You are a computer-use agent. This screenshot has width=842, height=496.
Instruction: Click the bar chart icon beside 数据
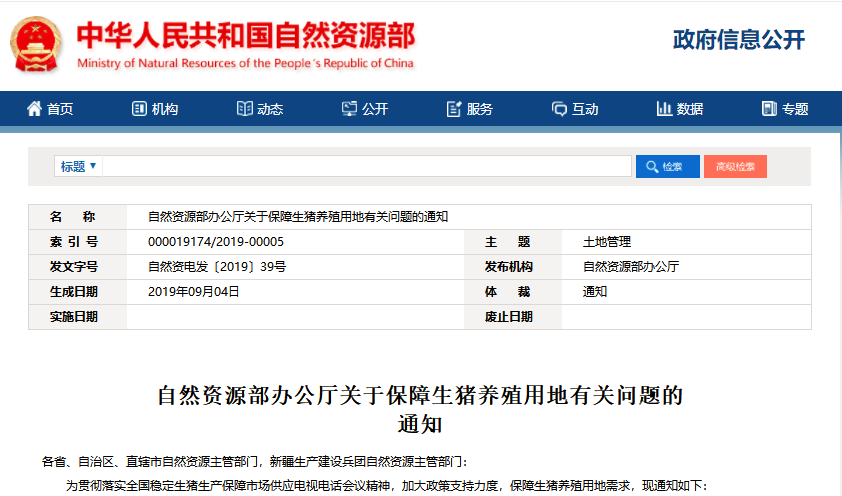(x=664, y=109)
